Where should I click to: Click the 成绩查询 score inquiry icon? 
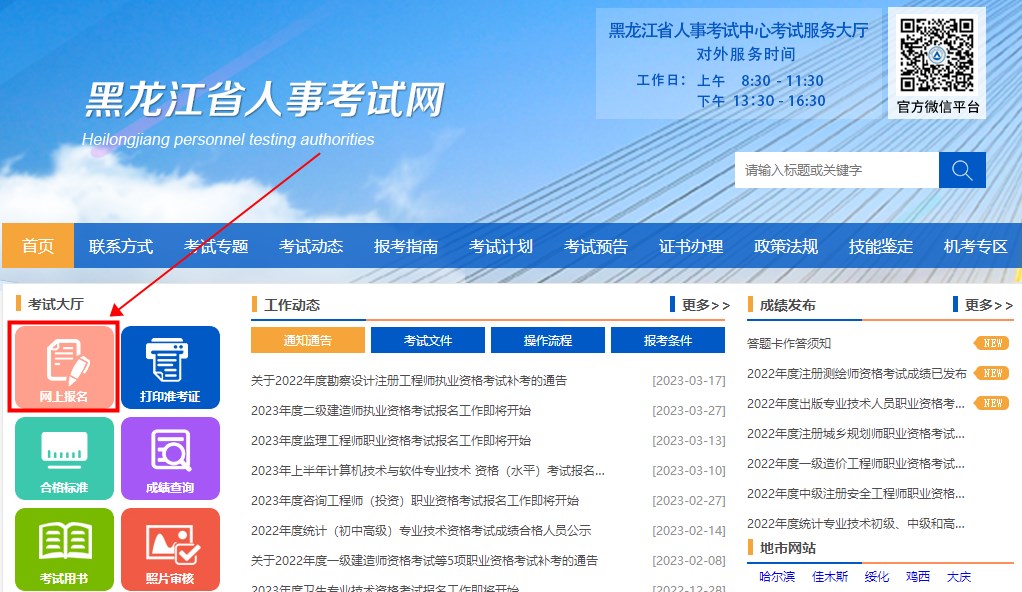(168, 457)
